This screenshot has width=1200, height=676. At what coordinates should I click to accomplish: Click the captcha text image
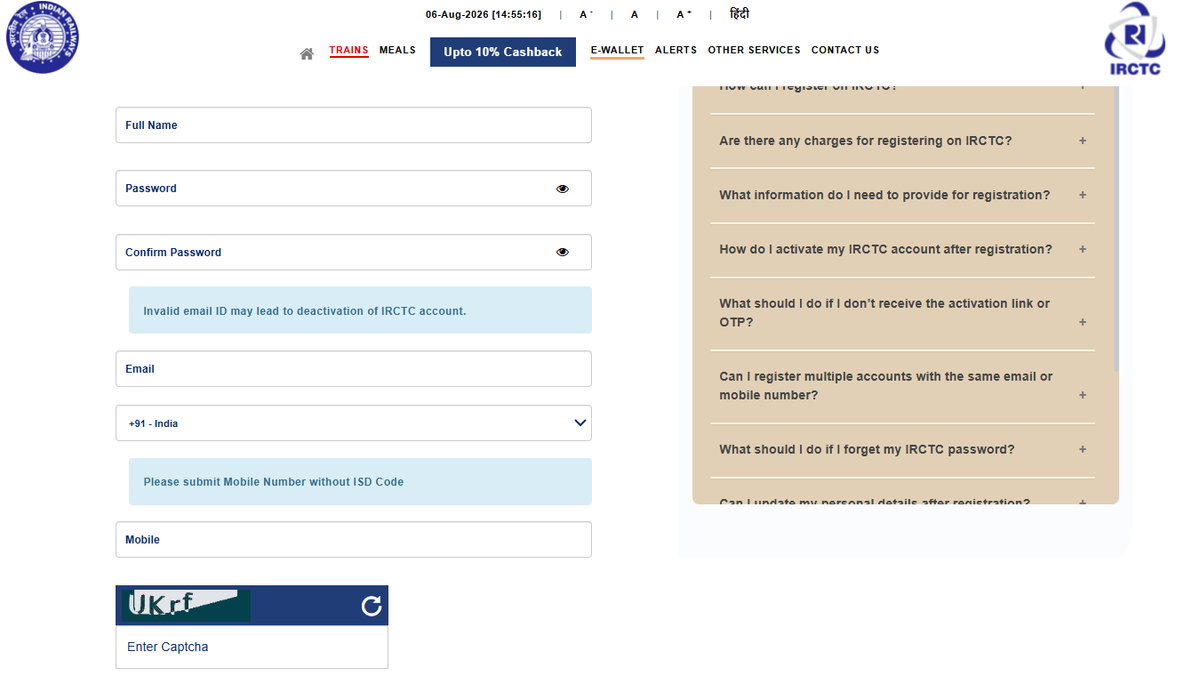coord(186,605)
